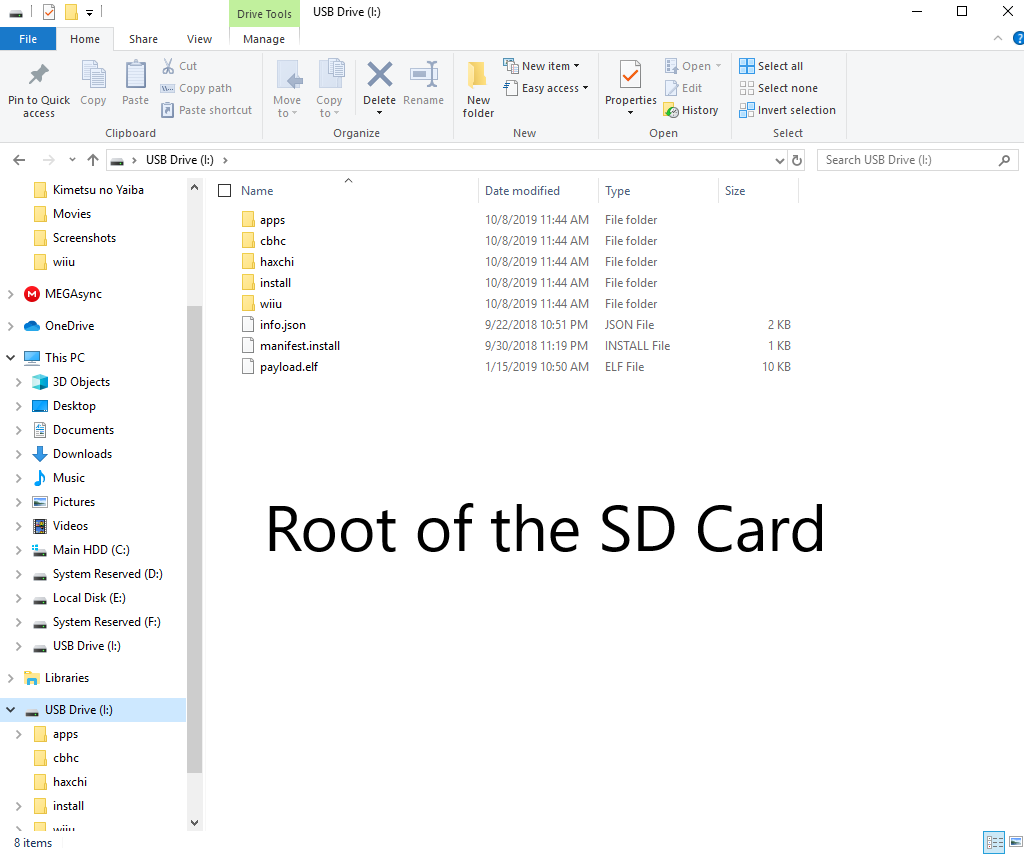Image resolution: width=1024 pixels, height=854 pixels.
Task: Open Libraries in the navigation pane
Action: pos(67,678)
